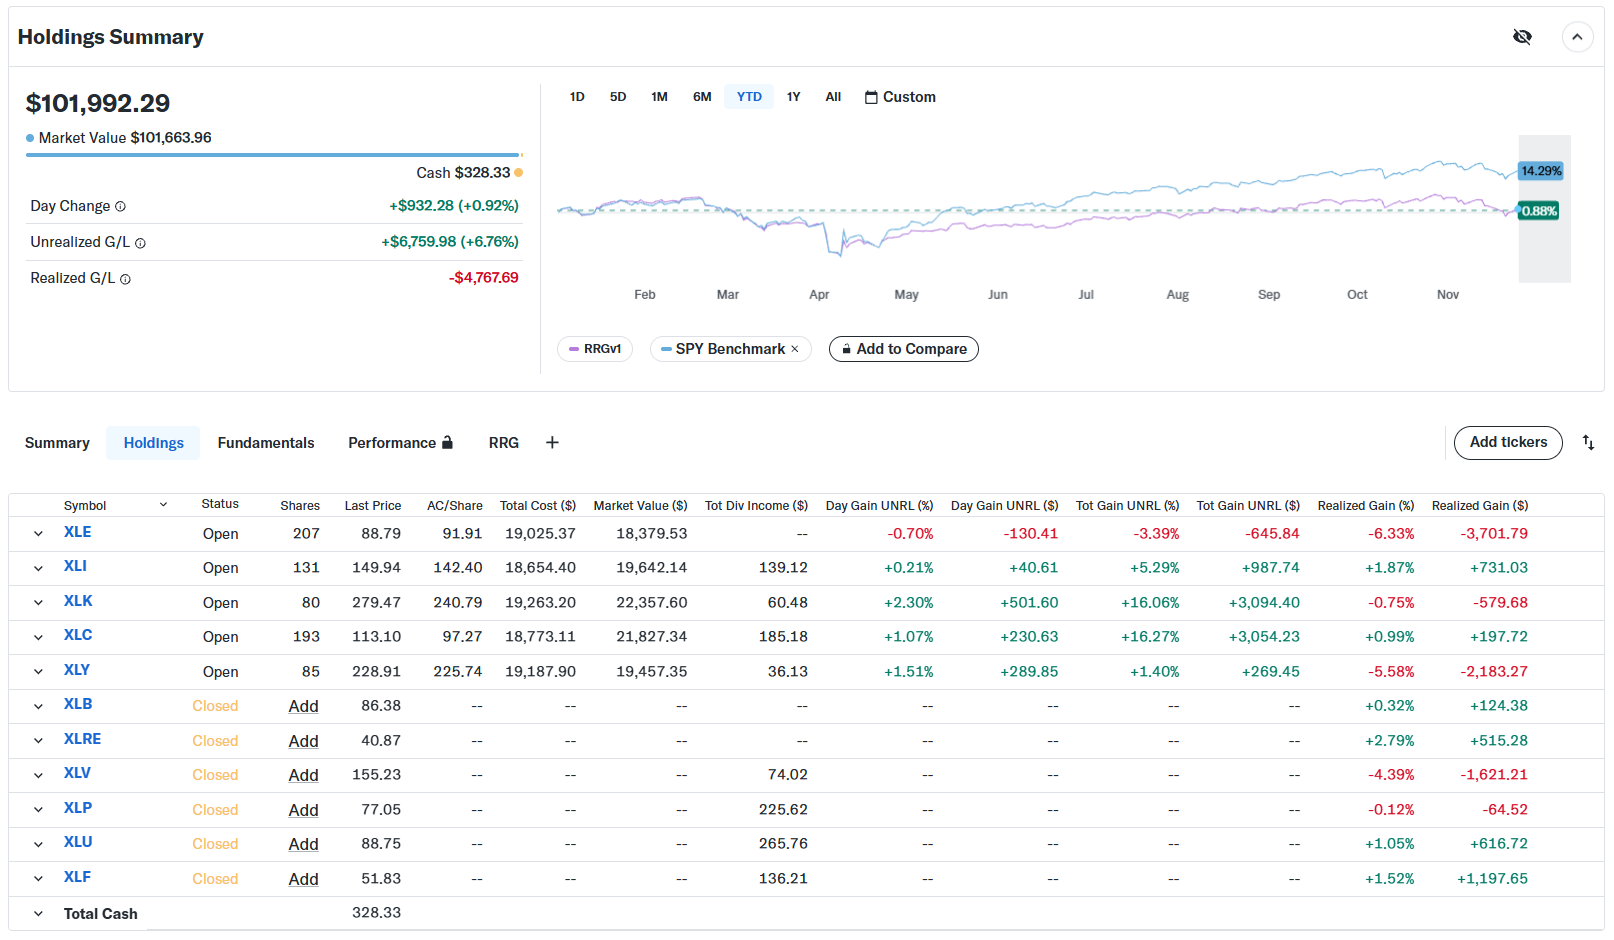
Task: Expand the XLE holding row
Action: click(38, 534)
